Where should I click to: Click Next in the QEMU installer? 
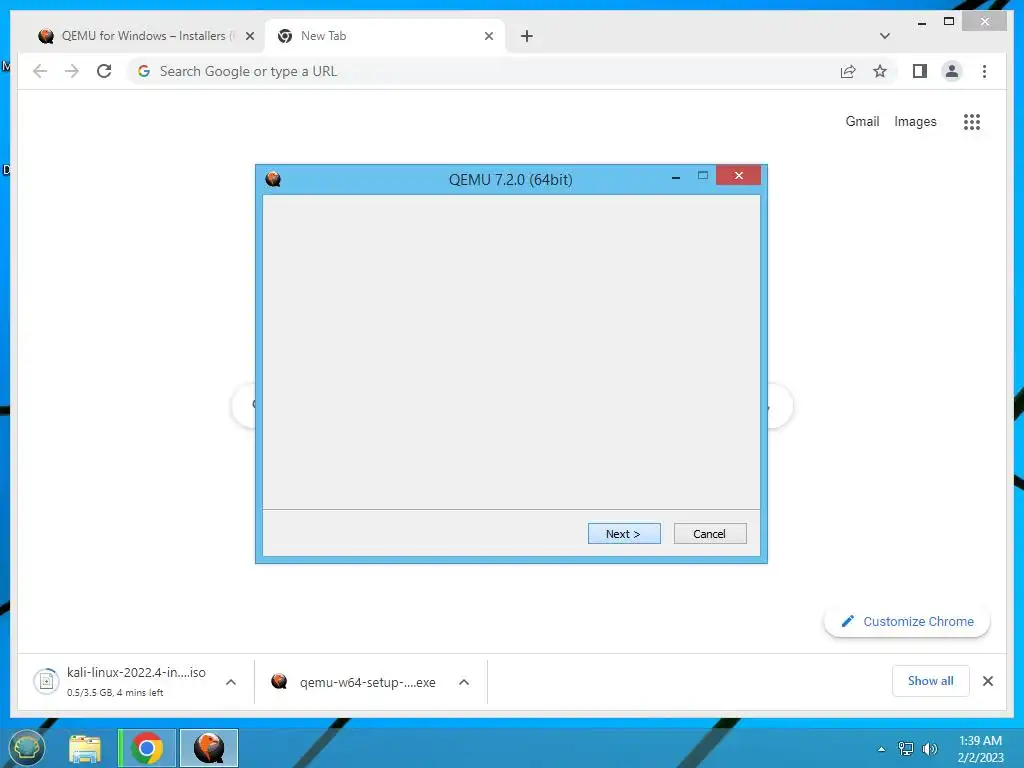[624, 534]
